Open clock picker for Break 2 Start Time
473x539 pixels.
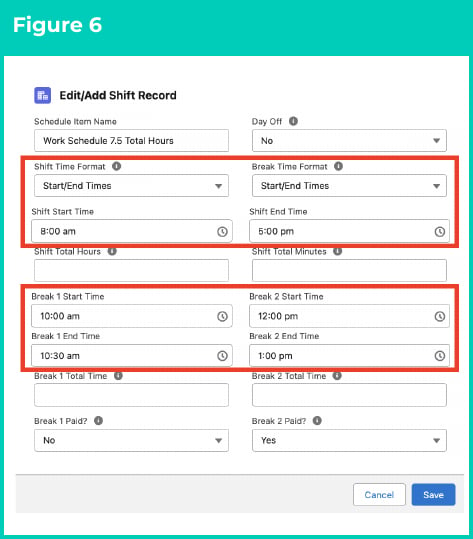pyautogui.click(x=440, y=316)
